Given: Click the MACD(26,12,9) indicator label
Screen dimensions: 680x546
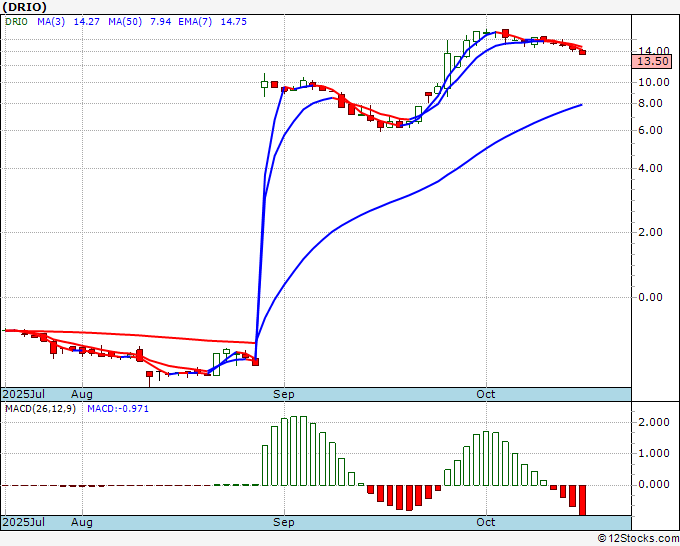Looking at the screenshot, I should [x=40, y=409].
